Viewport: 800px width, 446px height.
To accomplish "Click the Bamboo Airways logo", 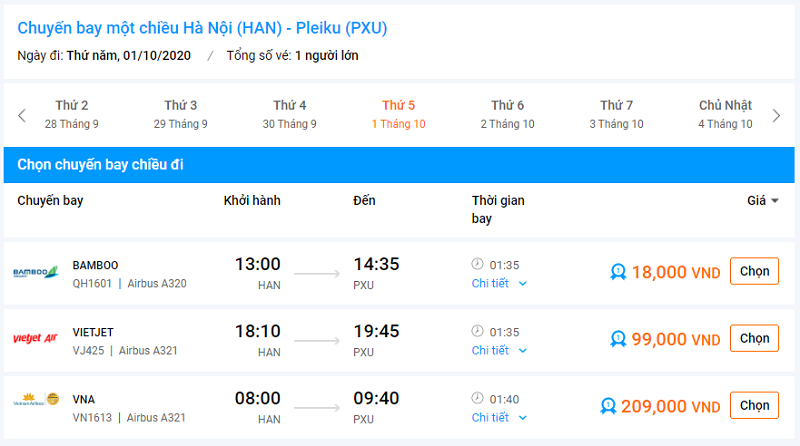I will point(37,273).
